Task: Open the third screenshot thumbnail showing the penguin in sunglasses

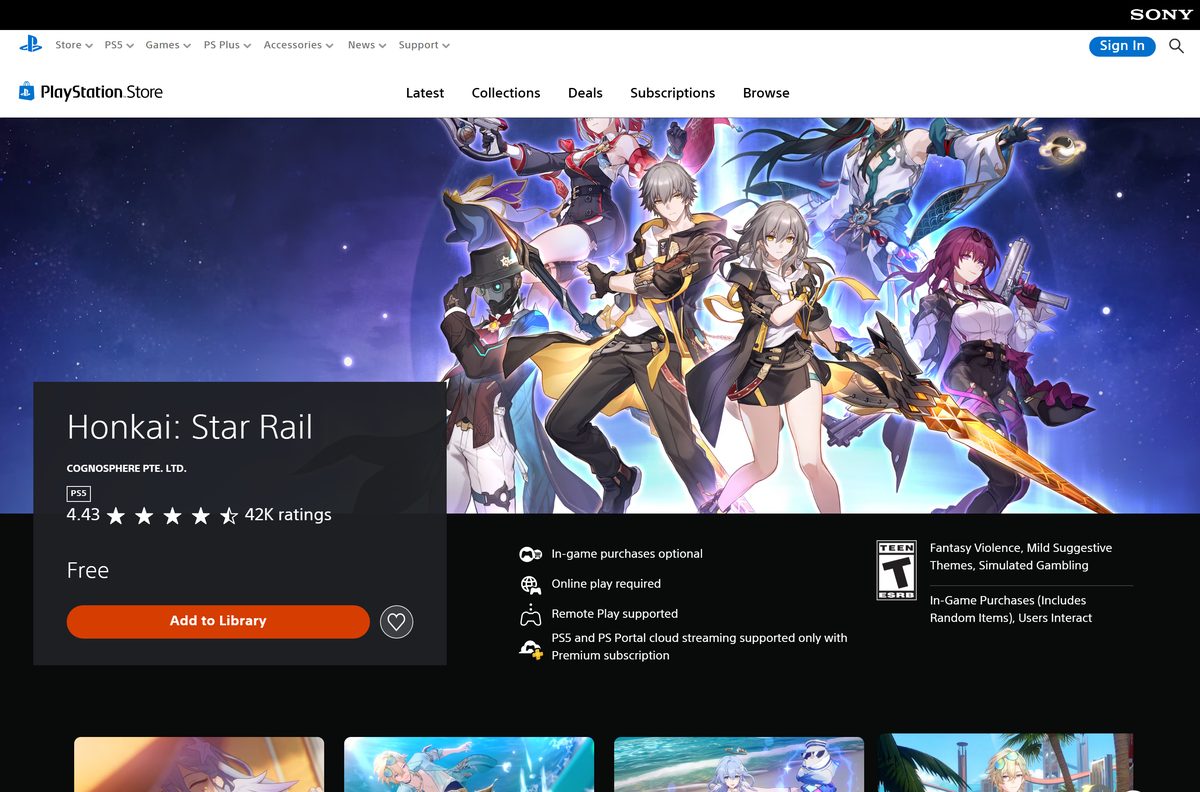Action: [739, 764]
